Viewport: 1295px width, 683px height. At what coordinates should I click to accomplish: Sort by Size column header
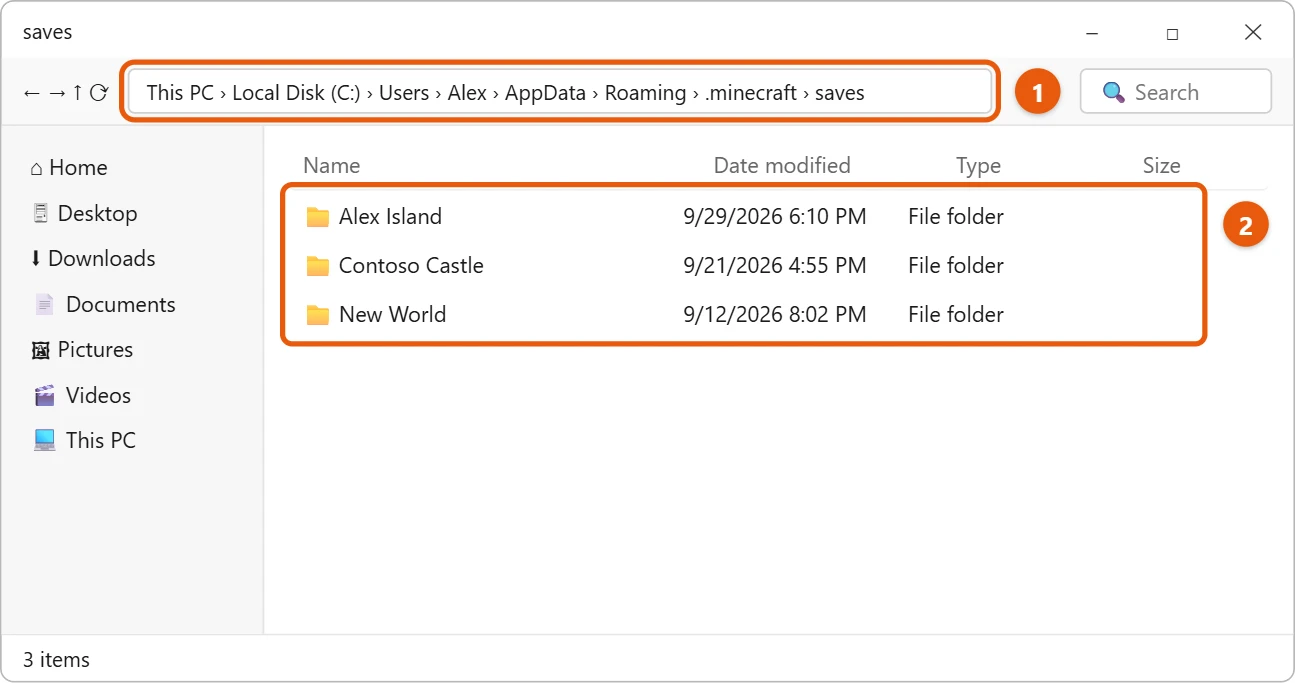click(1162, 166)
